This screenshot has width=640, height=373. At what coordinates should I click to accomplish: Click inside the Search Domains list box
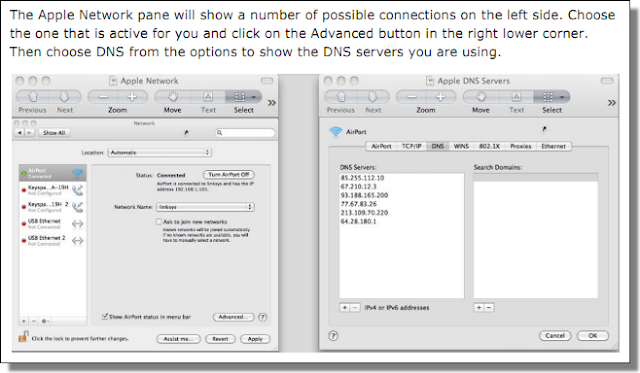click(x=536, y=235)
